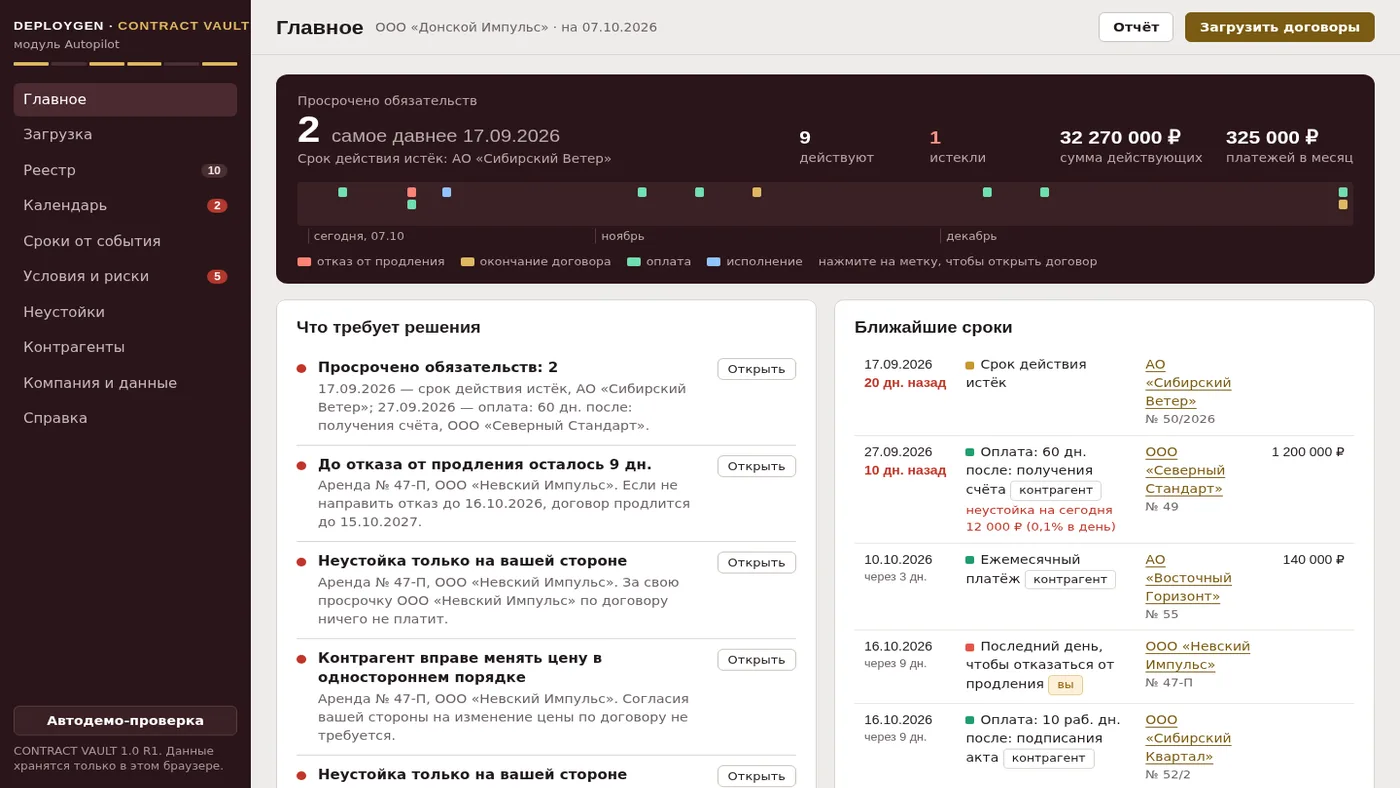The width and height of the screenshot is (1400, 788).
Task: Click green marker beneath the red timeline marker
Action: click(412, 204)
